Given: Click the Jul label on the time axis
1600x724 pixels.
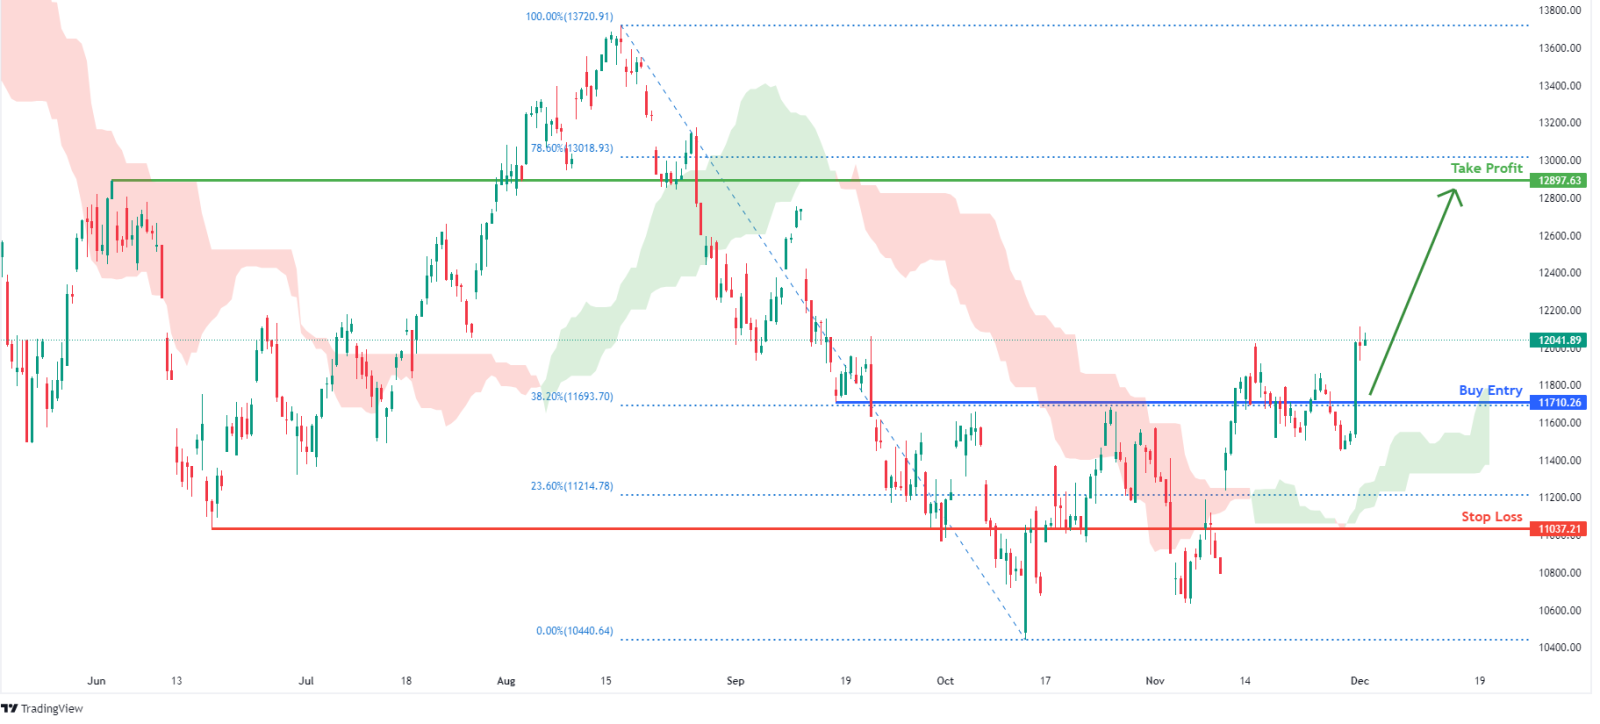Looking at the screenshot, I should click(306, 681).
